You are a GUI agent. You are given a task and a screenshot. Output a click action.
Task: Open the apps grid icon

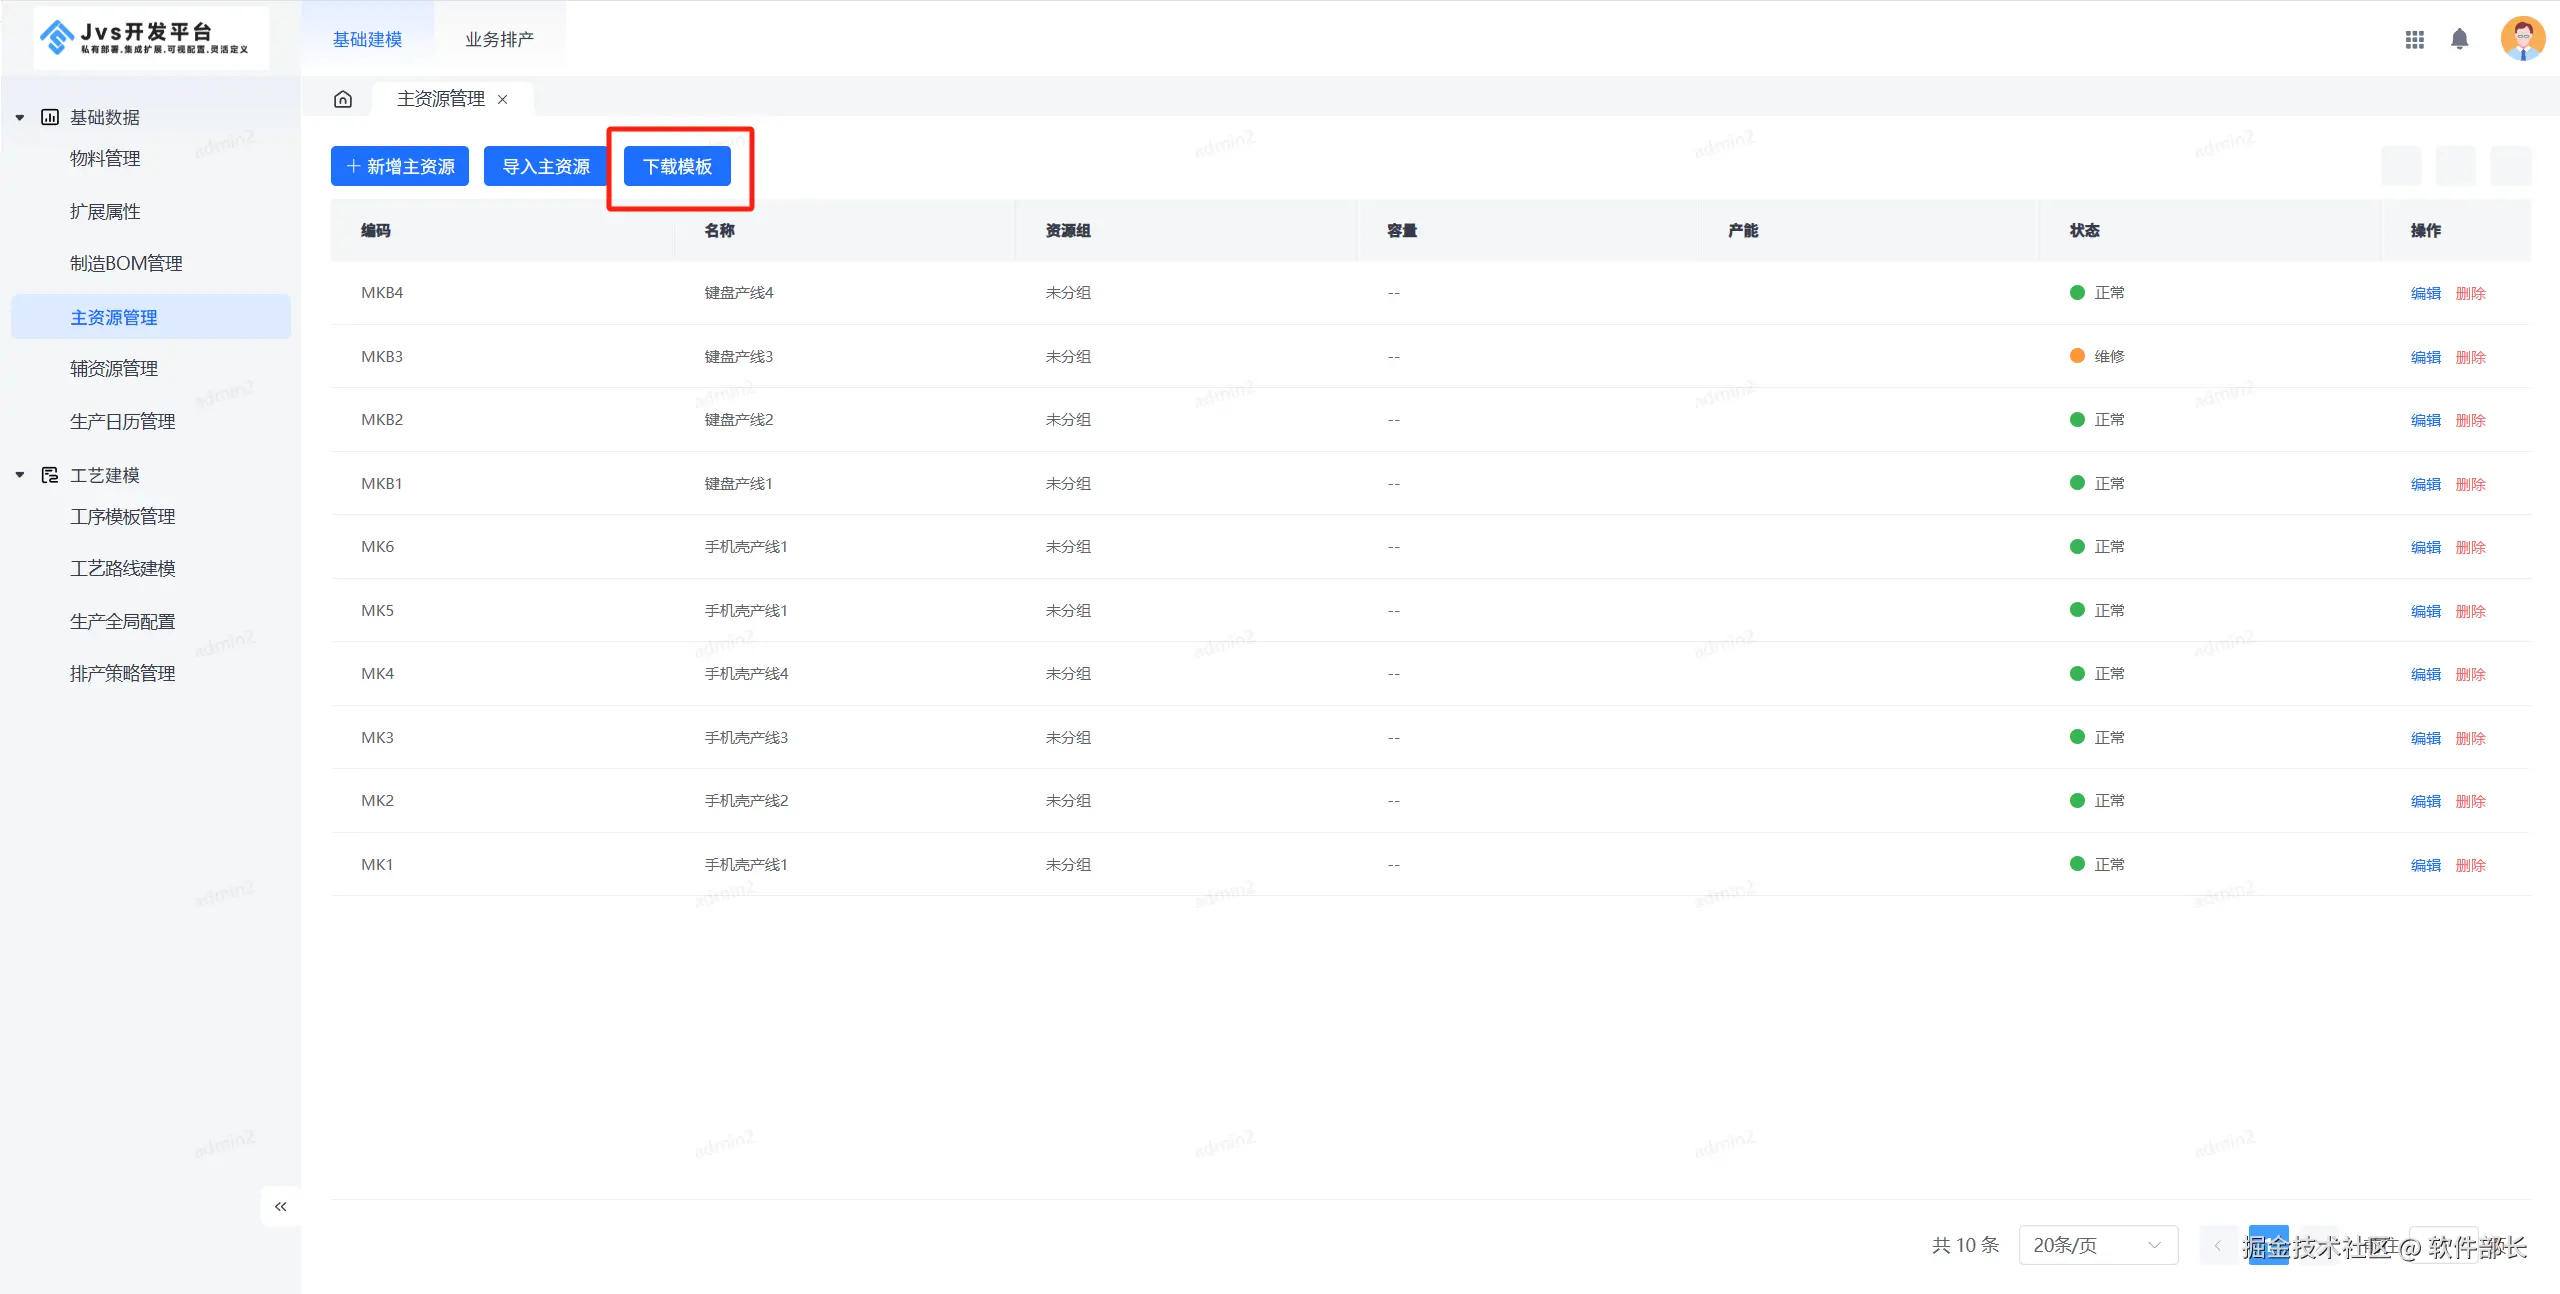2414,40
